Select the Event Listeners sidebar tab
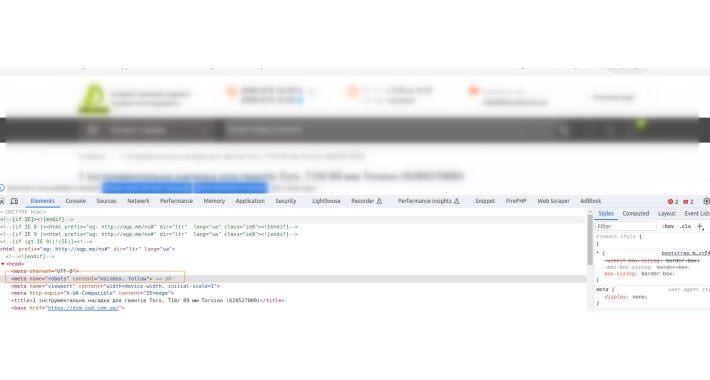This screenshot has height=380, width=710. (696, 214)
